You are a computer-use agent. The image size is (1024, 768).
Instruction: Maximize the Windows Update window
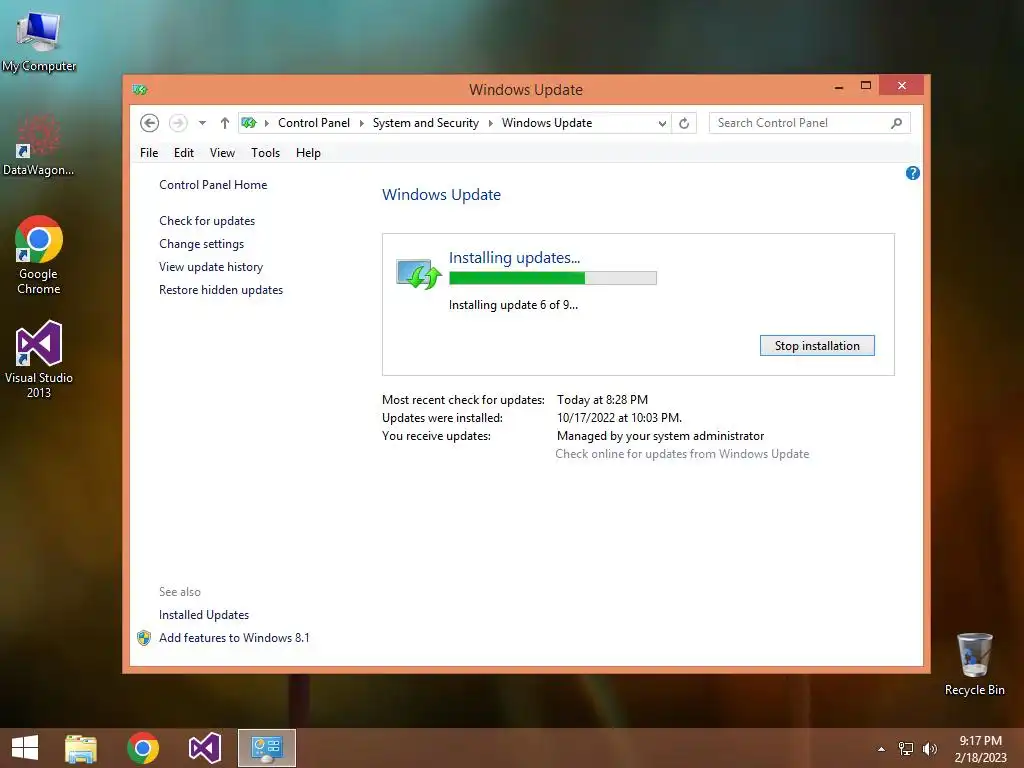click(866, 86)
